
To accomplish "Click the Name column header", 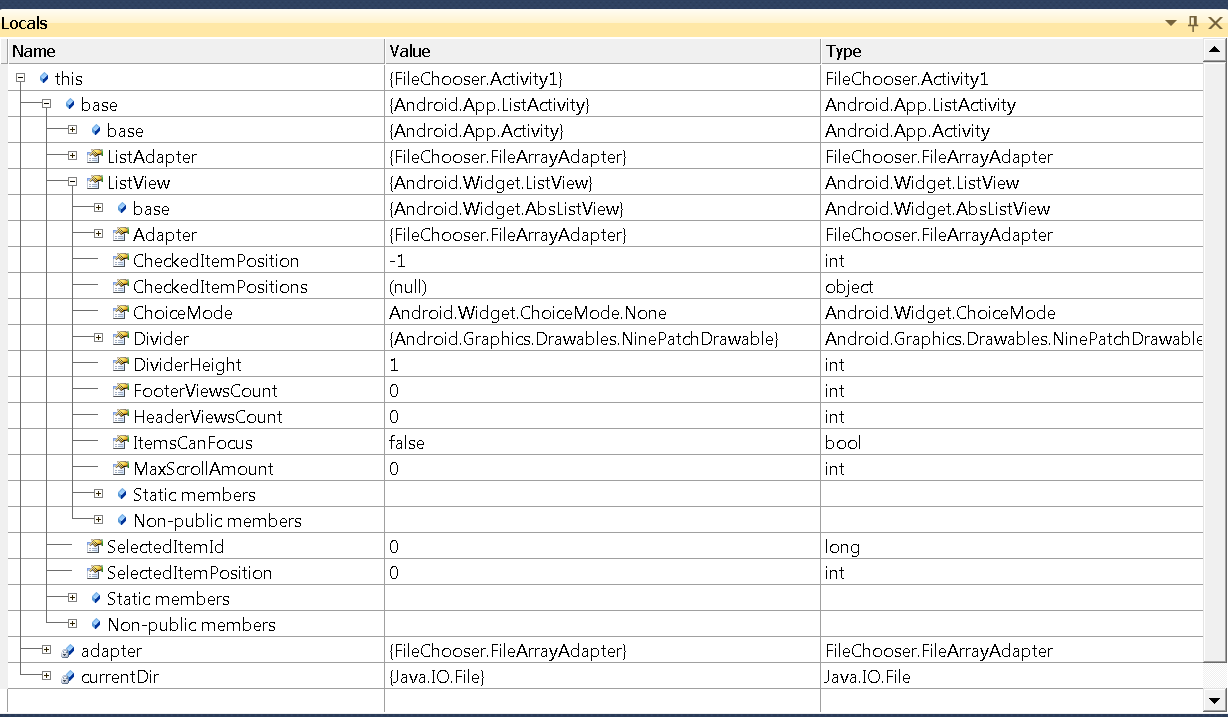I will (x=195, y=51).
